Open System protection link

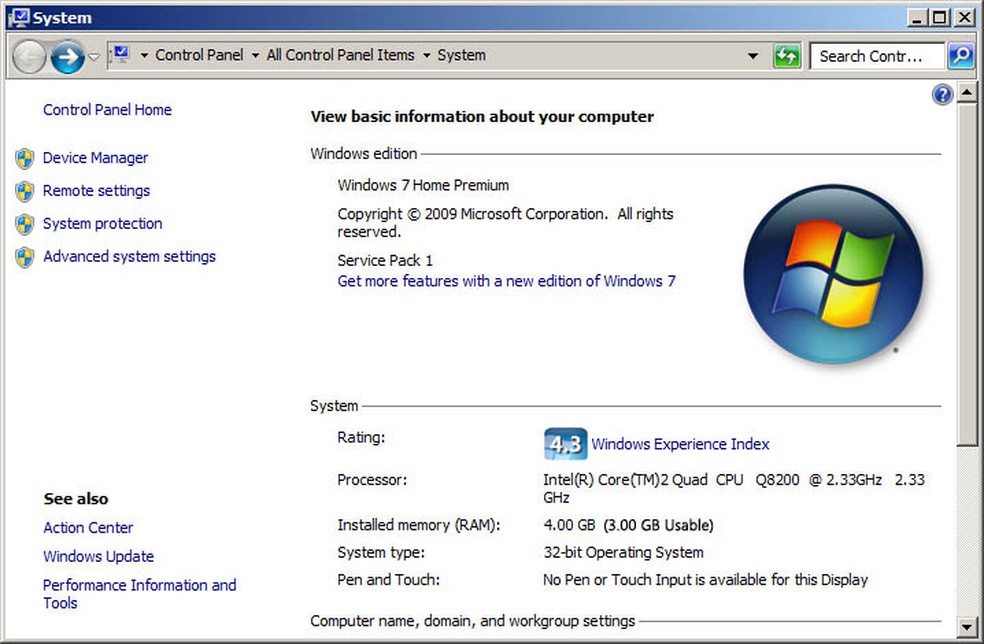[x=102, y=223]
